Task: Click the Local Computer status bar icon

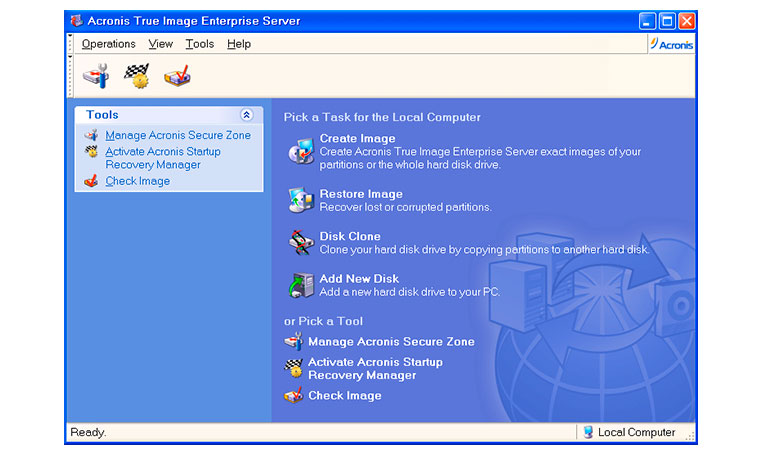Action: (x=588, y=432)
